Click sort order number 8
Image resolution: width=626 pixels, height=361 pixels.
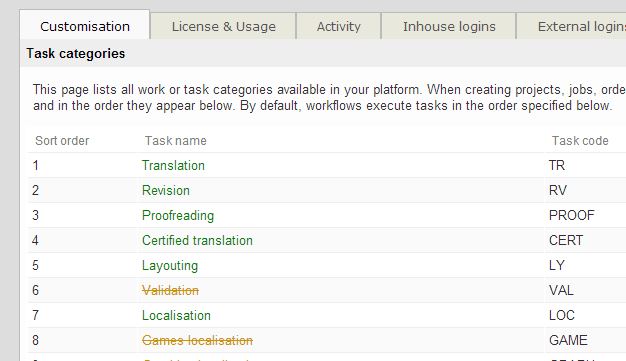pyautogui.click(x=36, y=340)
